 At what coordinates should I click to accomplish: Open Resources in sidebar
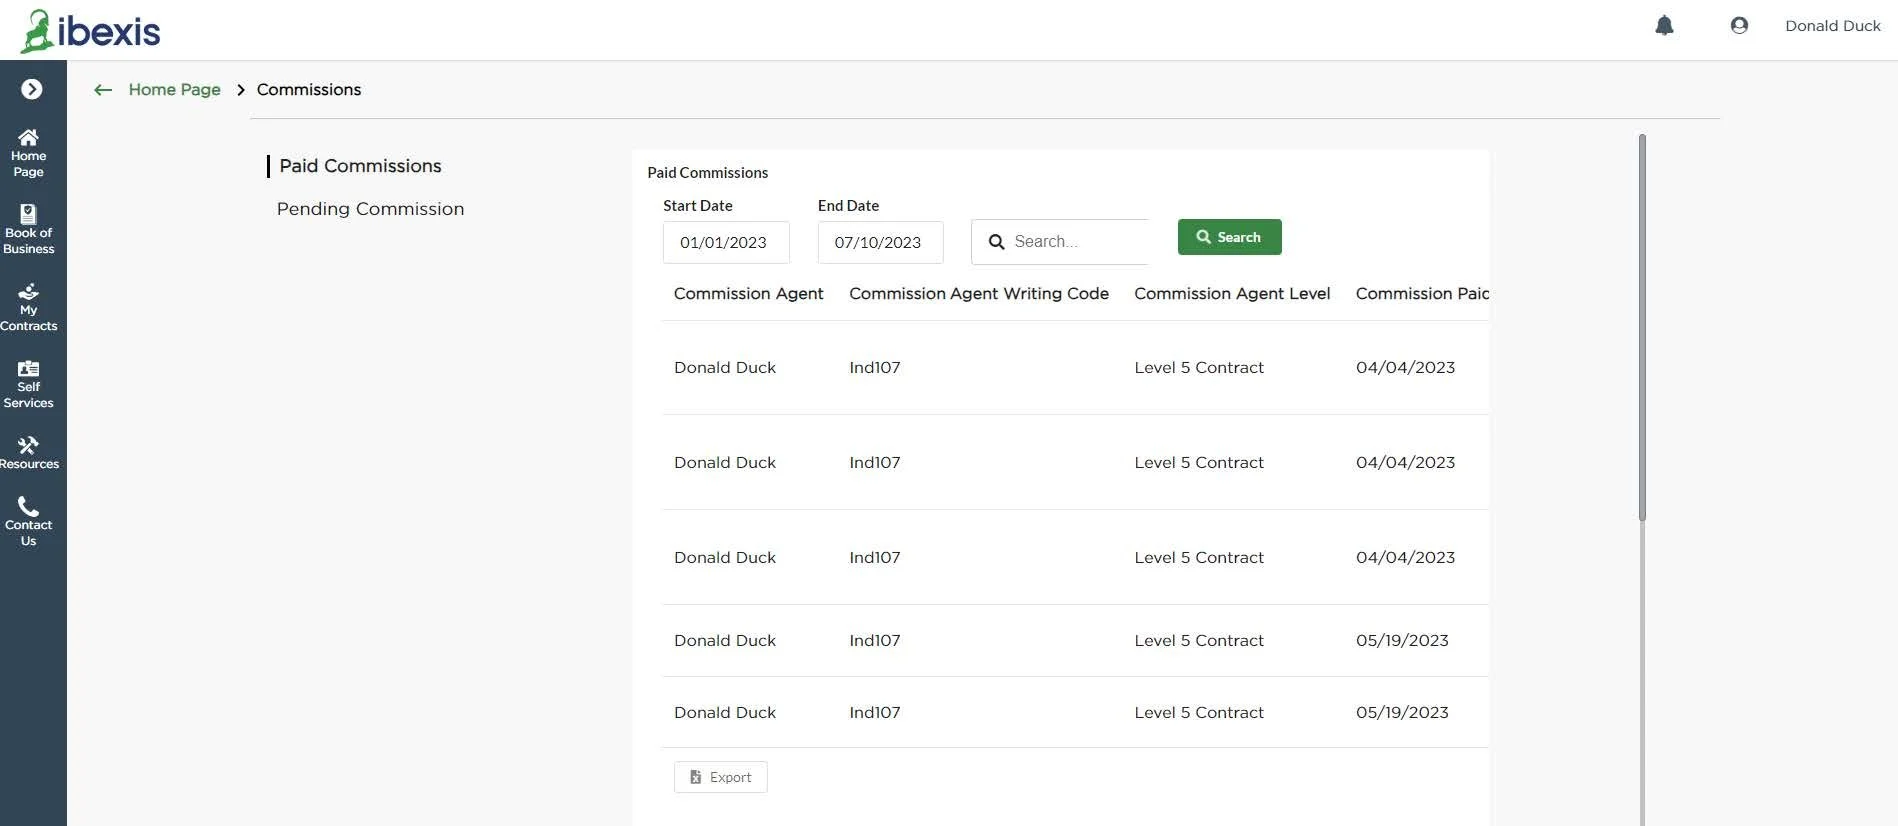point(29,453)
